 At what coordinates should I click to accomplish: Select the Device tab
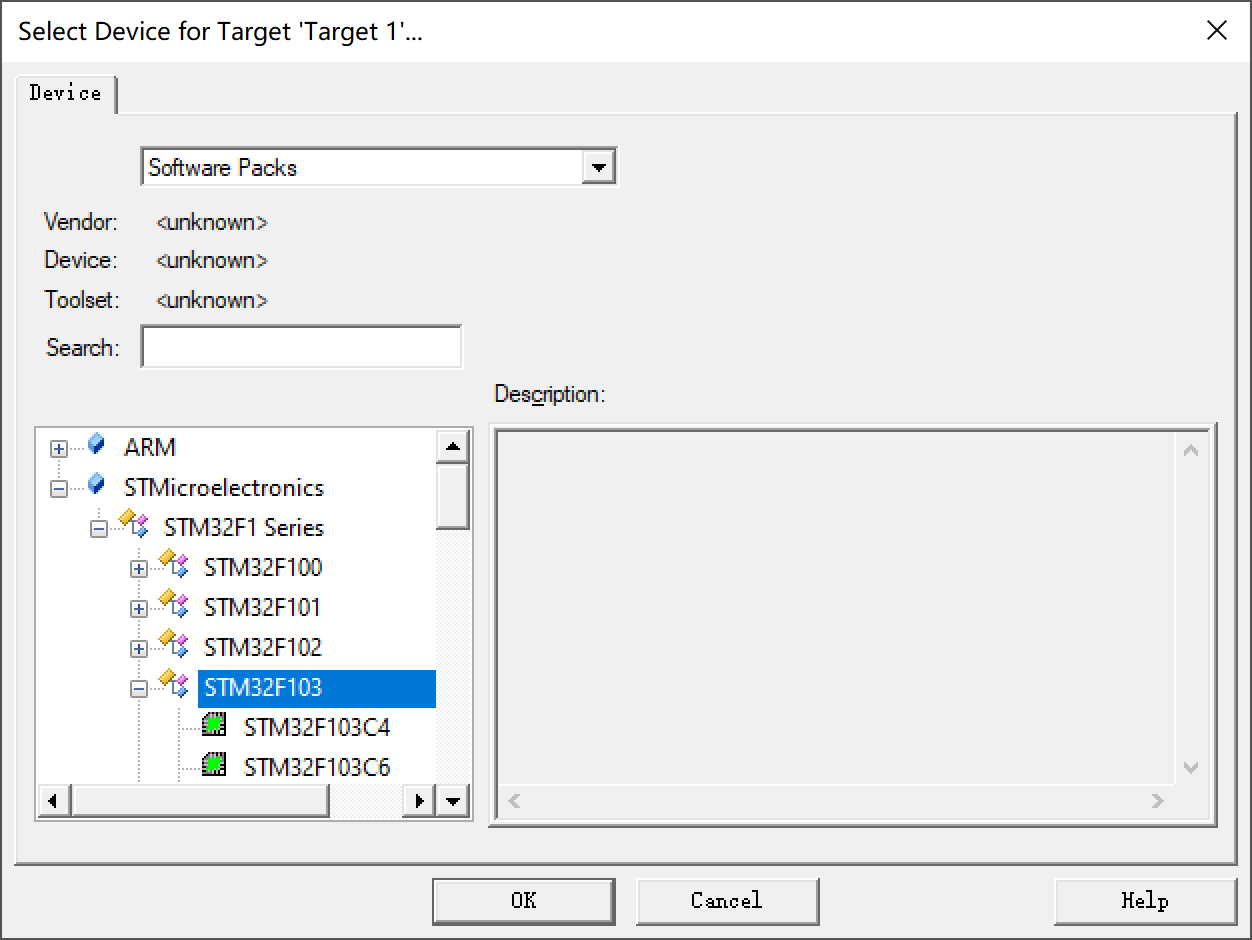coord(66,93)
